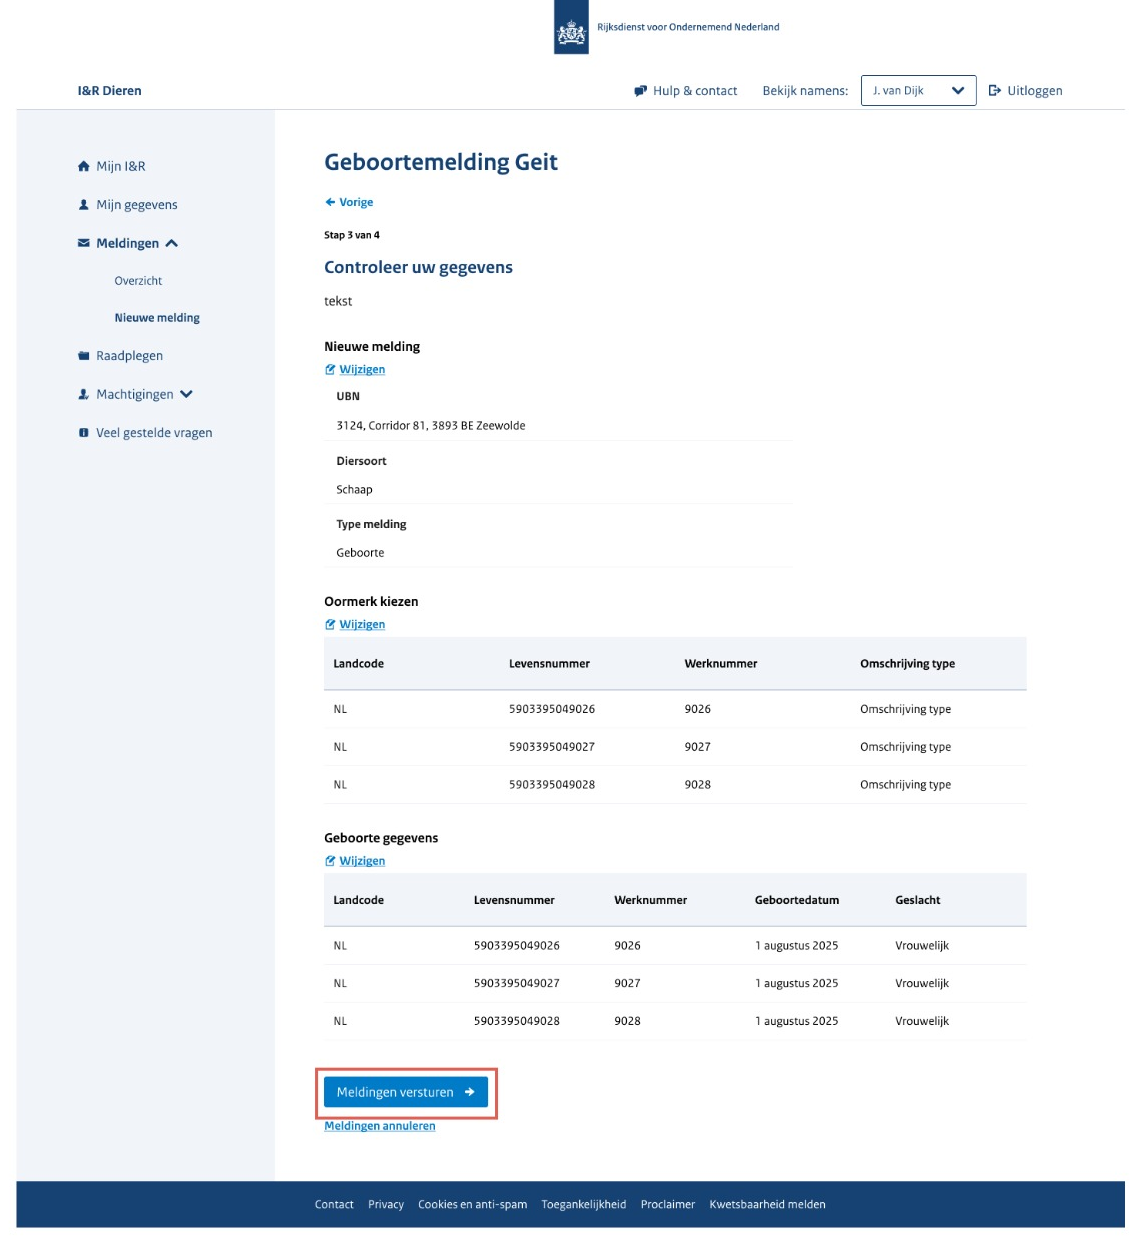
Task: Click the Controleer uw gegevens heading
Action: (x=418, y=268)
